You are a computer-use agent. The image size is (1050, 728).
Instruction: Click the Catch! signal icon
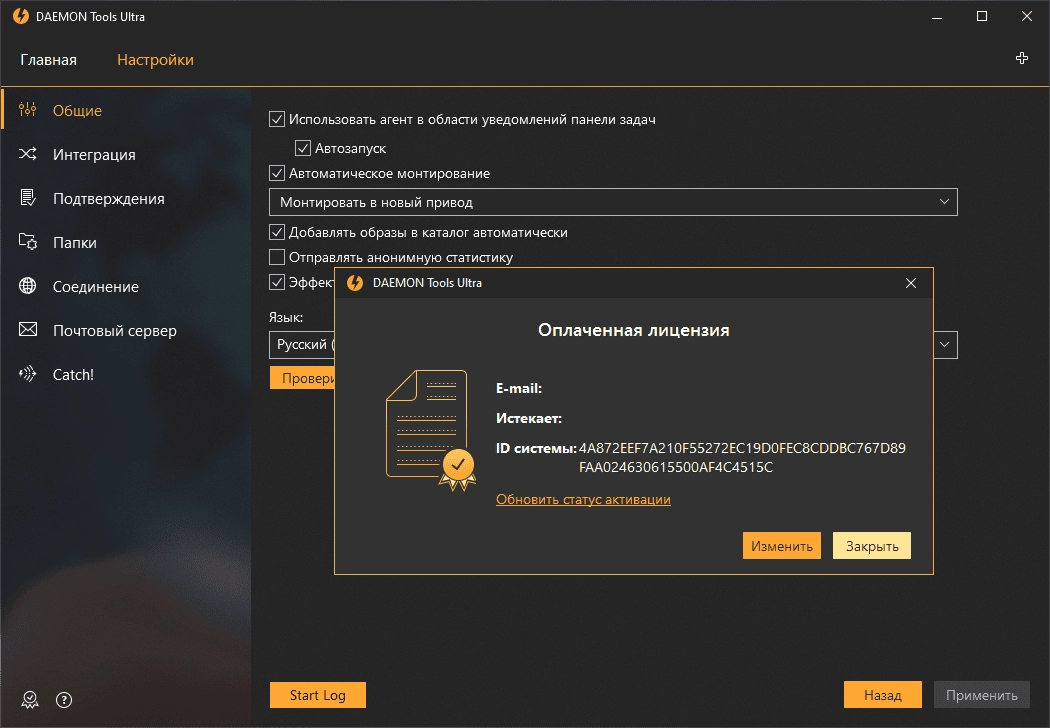[x=27, y=374]
